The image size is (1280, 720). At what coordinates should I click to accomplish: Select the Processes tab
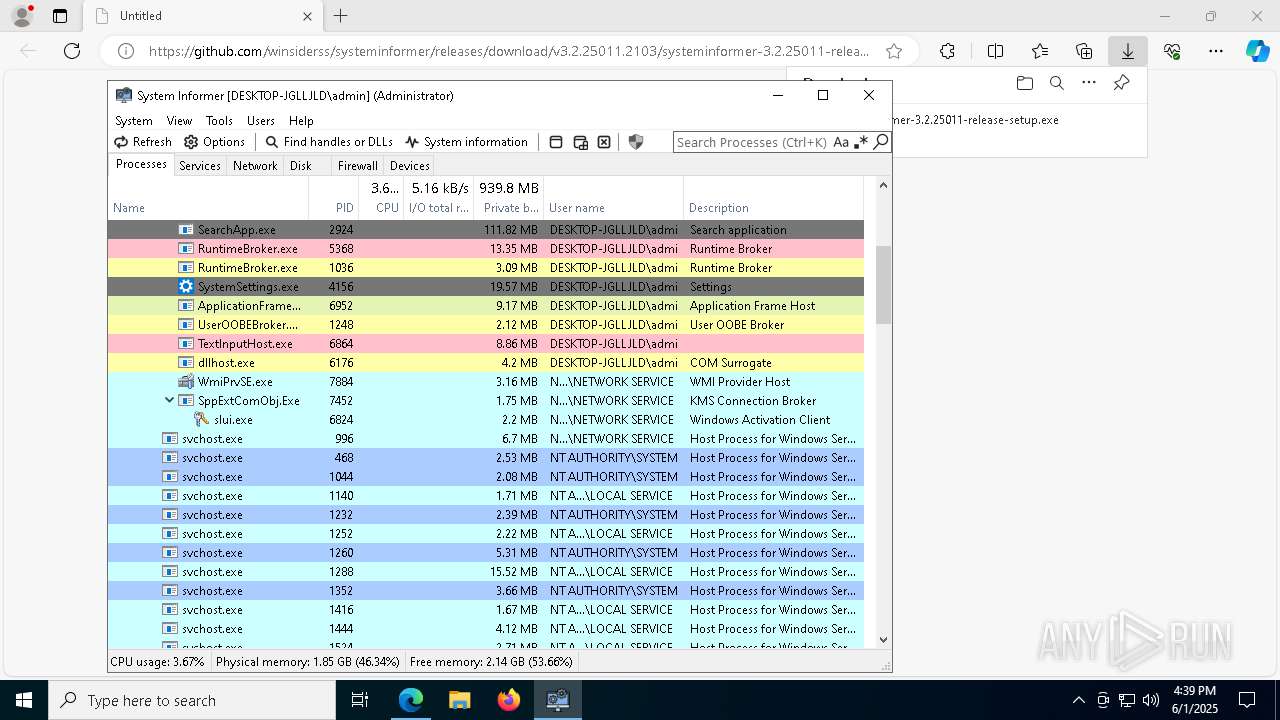tap(141, 164)
